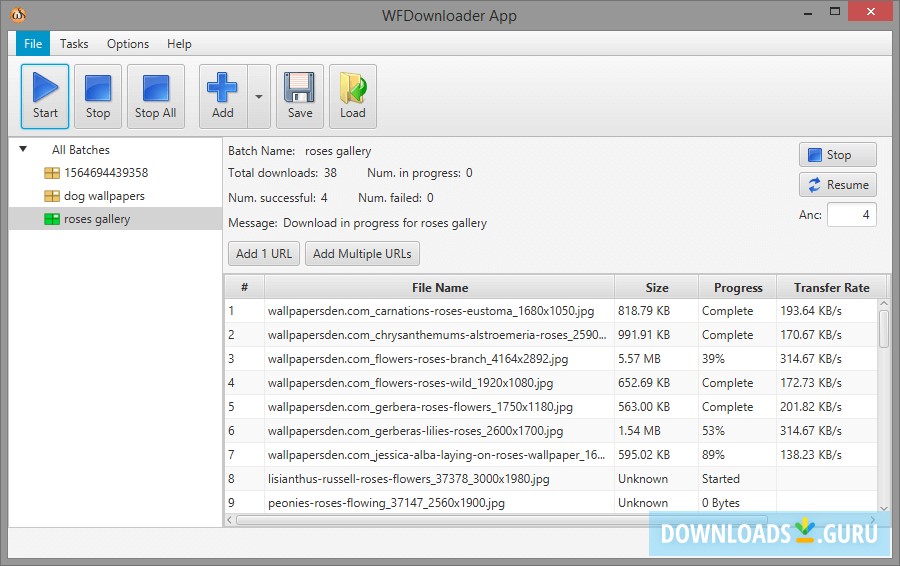Viewport: 900px width, 566px height.
Task: Select the jessica-alba-laying-on-roses-wallpaper row
Action: point(551,455)
